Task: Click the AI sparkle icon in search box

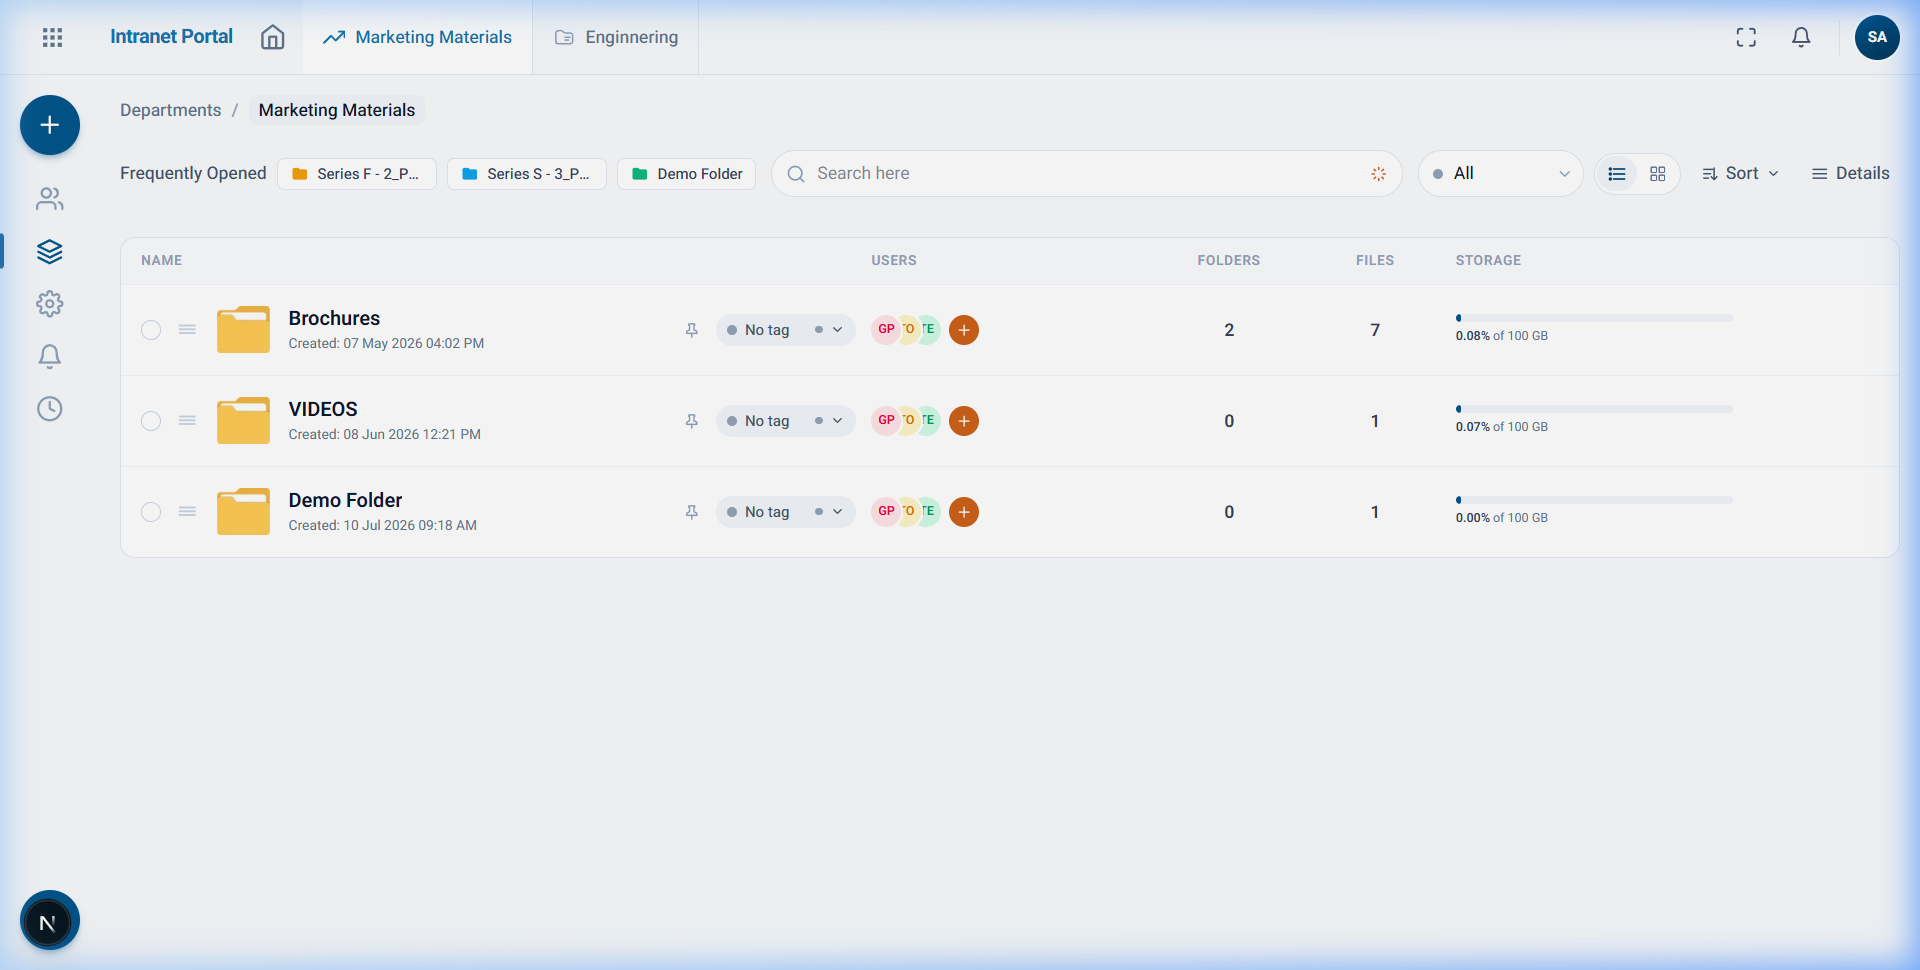Action: 1378,174
